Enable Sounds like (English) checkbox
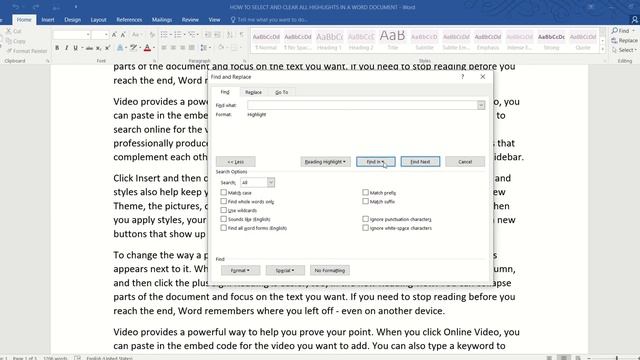Image resolution: width=640 pixels, height=360 pixels. (x=223, y=219)
